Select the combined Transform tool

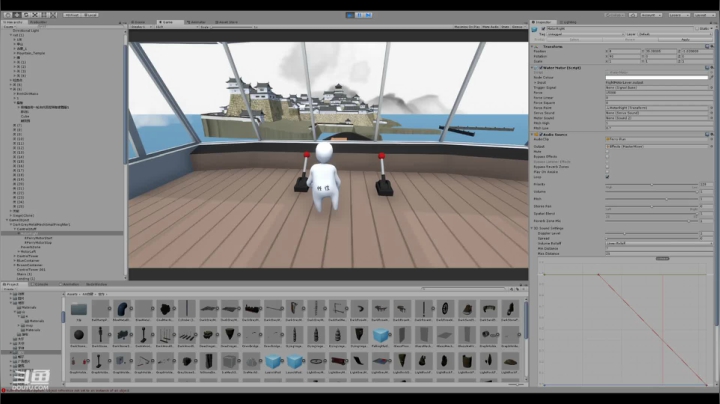(x=53, y=15)
